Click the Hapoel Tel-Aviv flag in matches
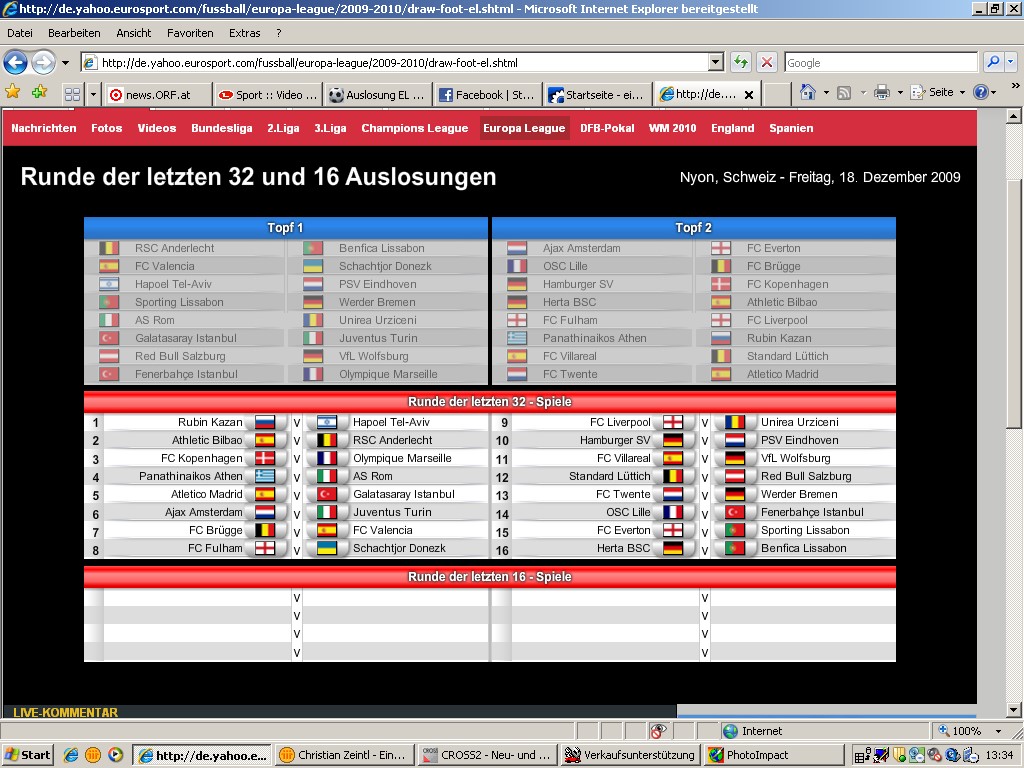This screenshot has width=1024, height=768. [x=327, y=422]
